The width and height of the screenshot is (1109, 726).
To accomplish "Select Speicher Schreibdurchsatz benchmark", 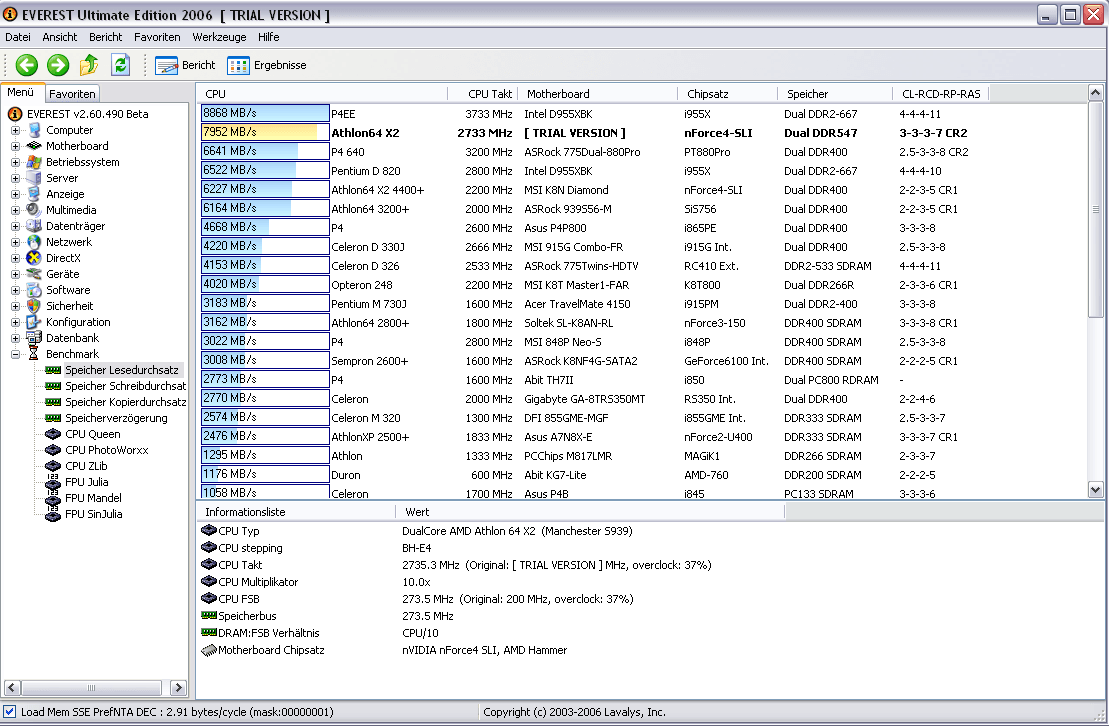I will (x=125, y=386).
